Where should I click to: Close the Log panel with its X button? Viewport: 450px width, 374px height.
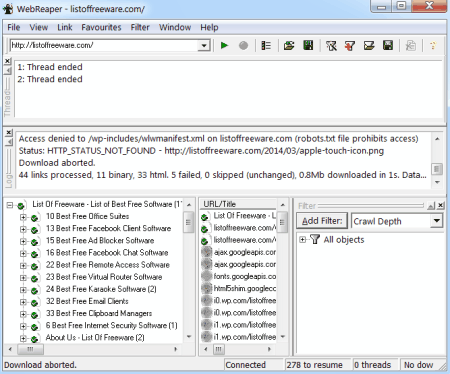pyautogui.click(x=8, y=133)
